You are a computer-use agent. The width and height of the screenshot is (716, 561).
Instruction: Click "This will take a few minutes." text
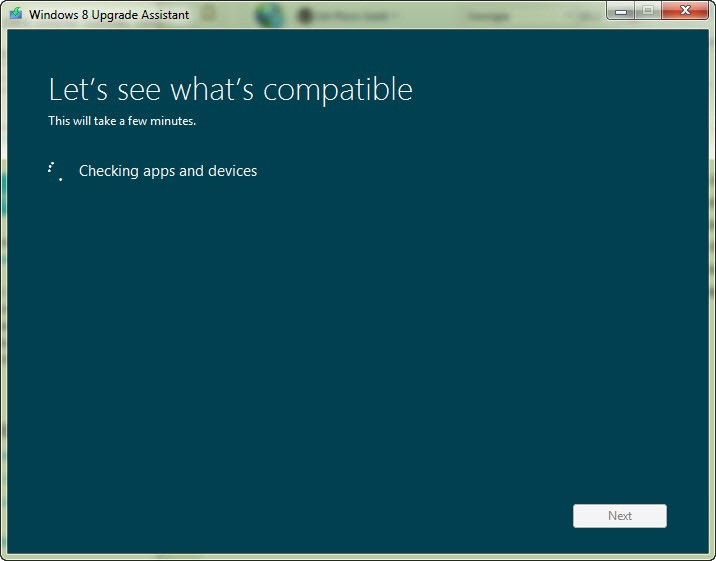(122, 121)
